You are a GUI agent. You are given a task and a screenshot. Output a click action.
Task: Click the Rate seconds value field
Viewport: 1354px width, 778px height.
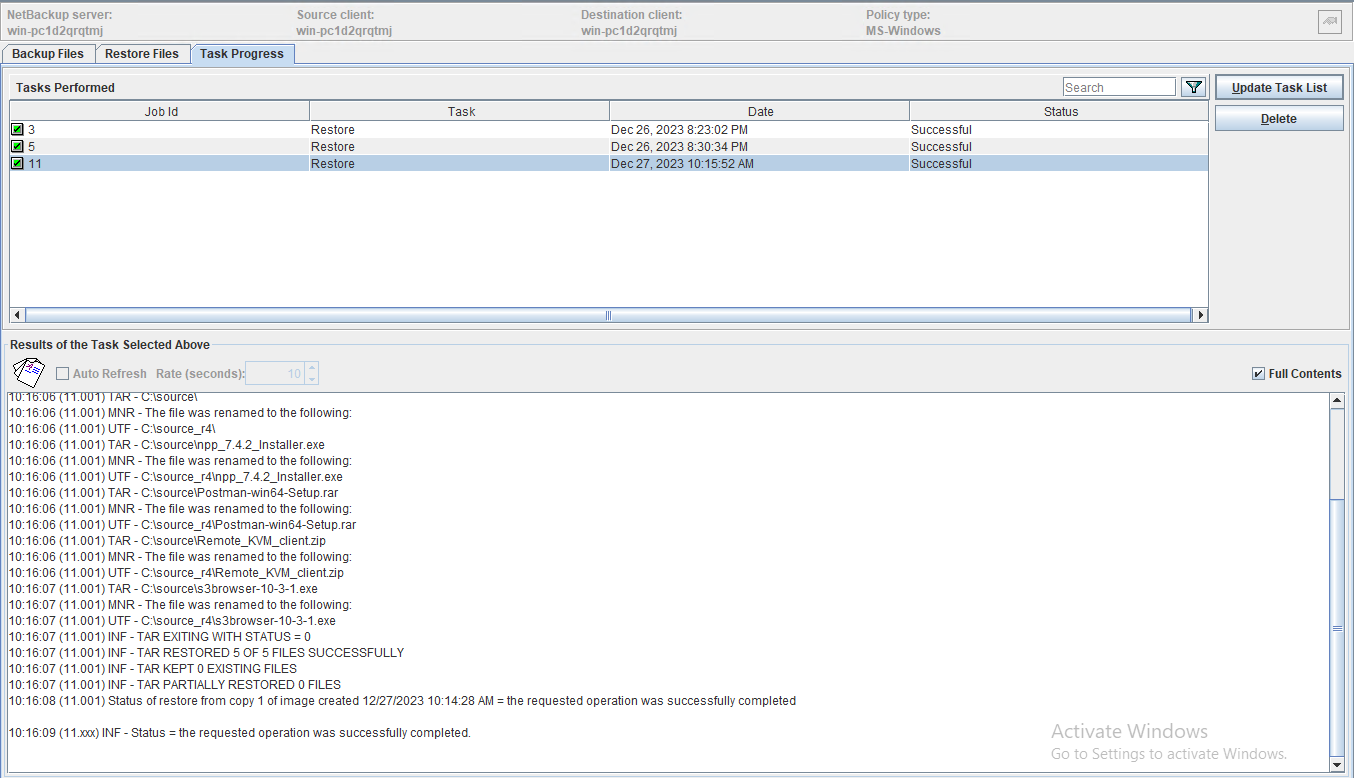[275, 374]
